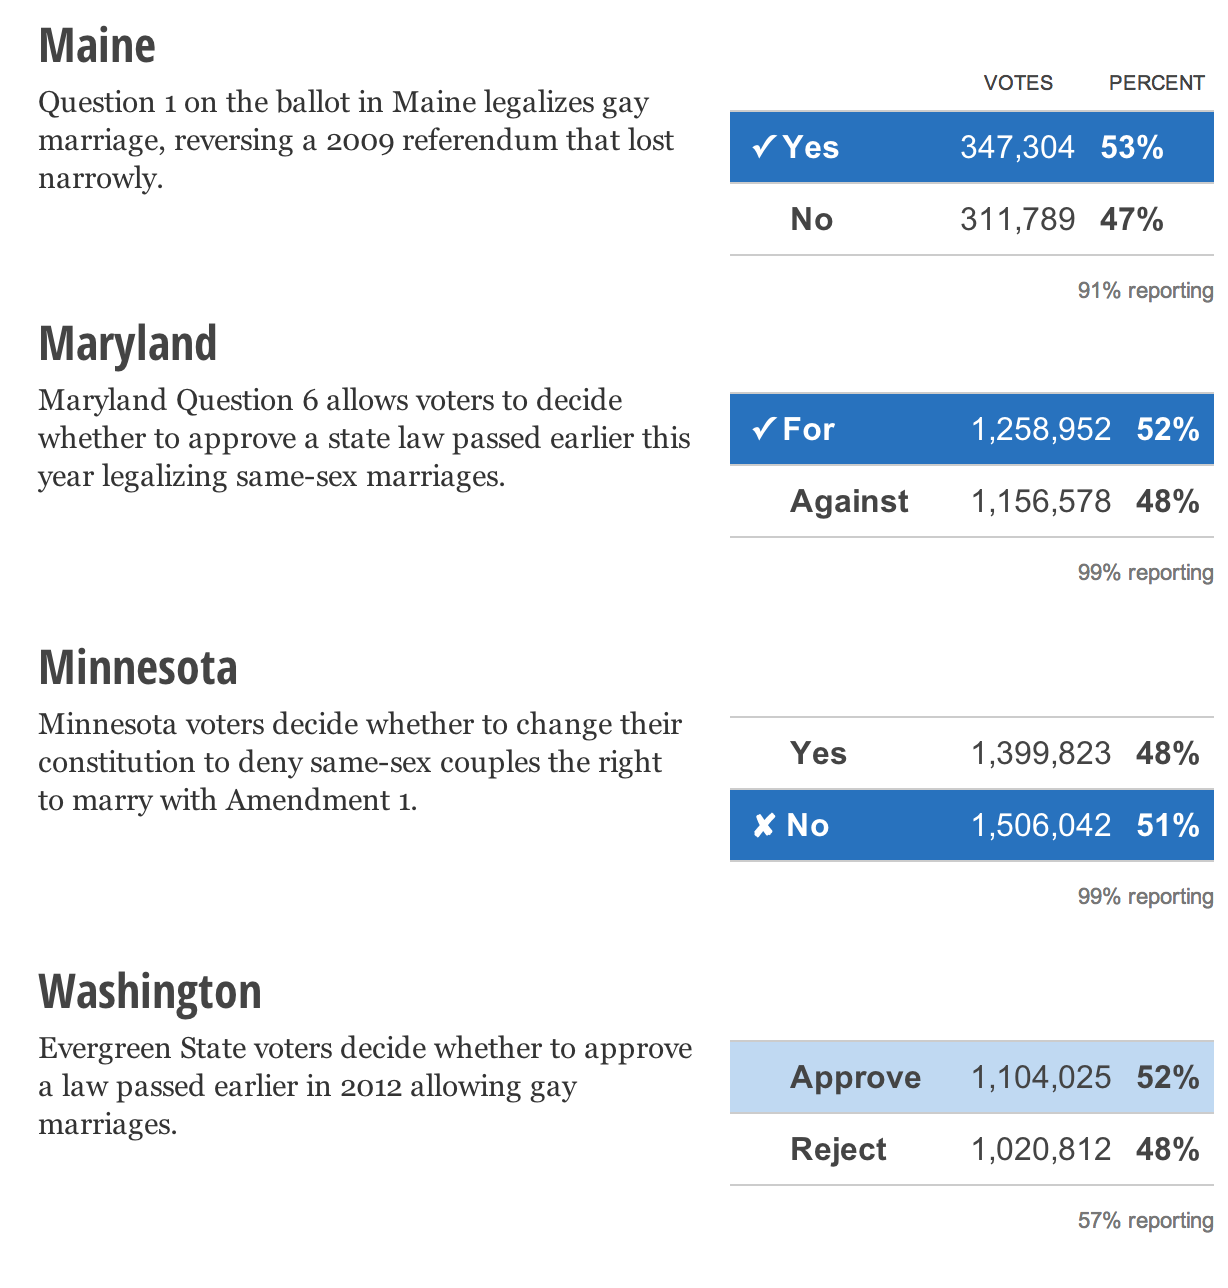The image size is (1228, 1288).
Task: Click the X mark beside Minnesota No
Action: coord(764,825)
